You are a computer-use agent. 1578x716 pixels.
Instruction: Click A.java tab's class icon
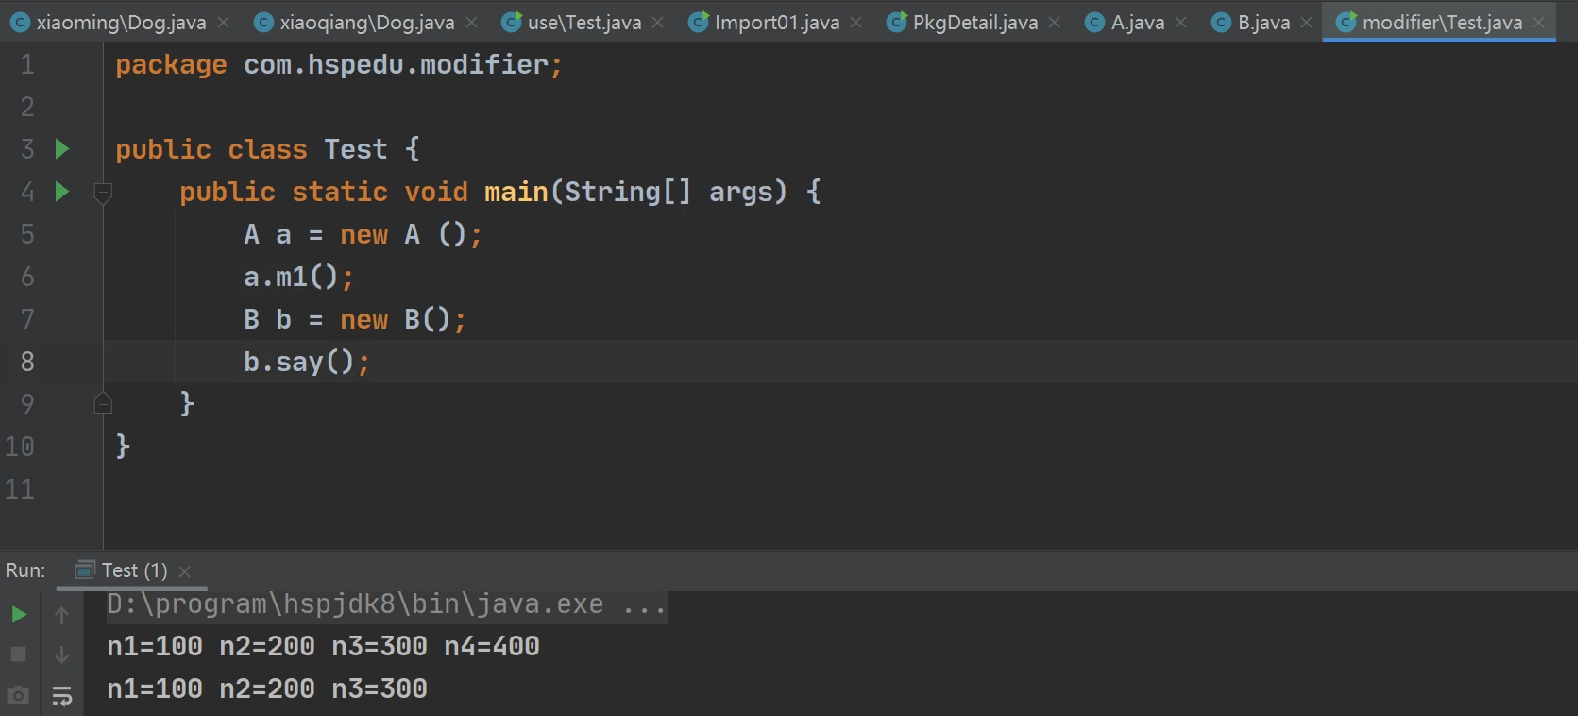1095,22
